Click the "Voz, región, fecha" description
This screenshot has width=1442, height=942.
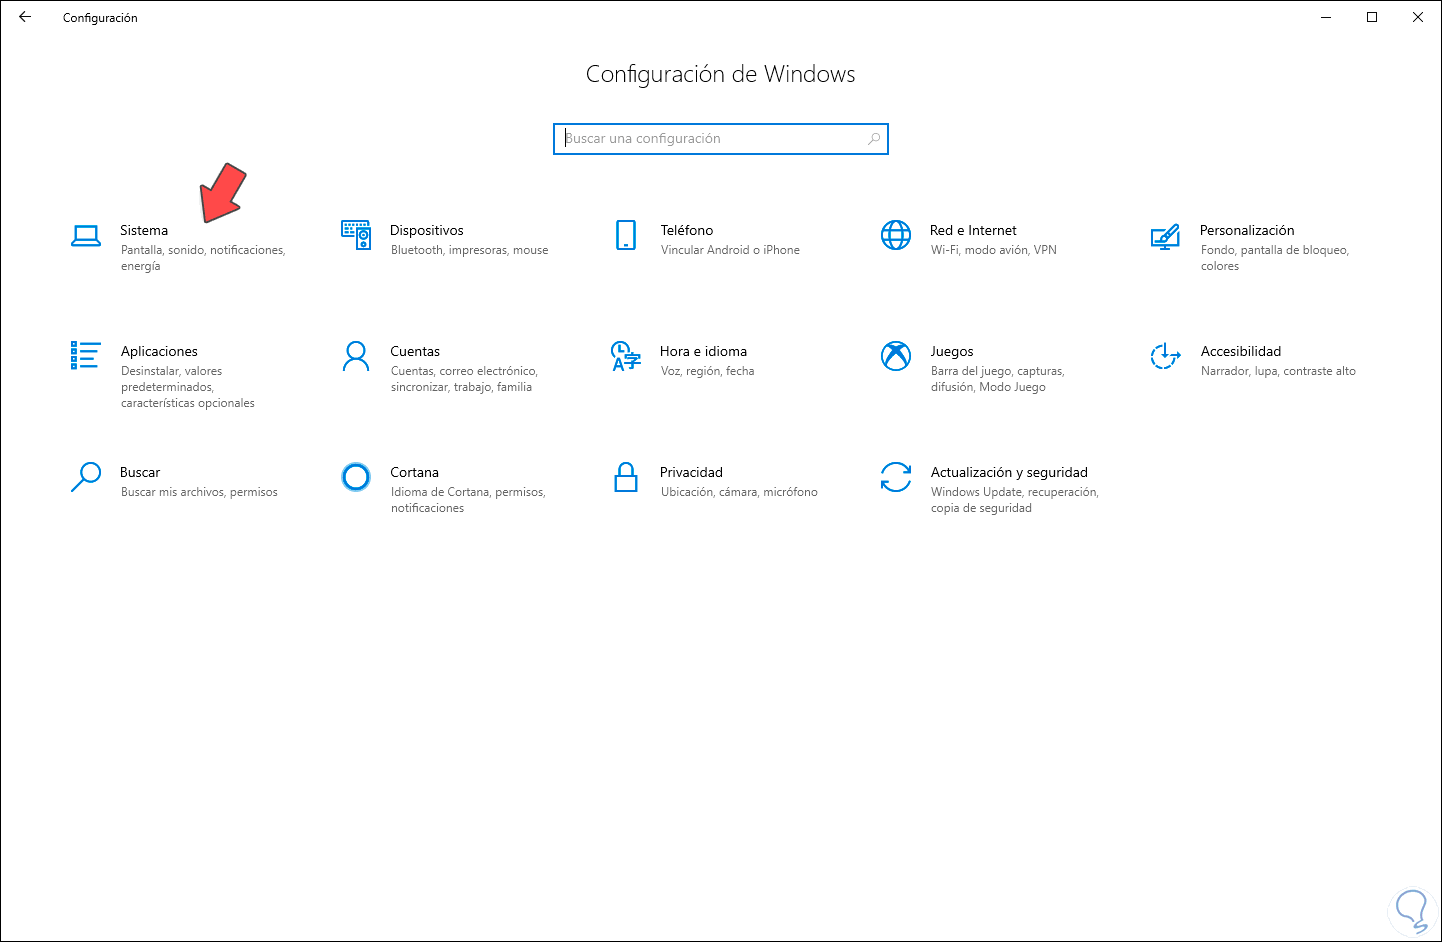point(707,371)
